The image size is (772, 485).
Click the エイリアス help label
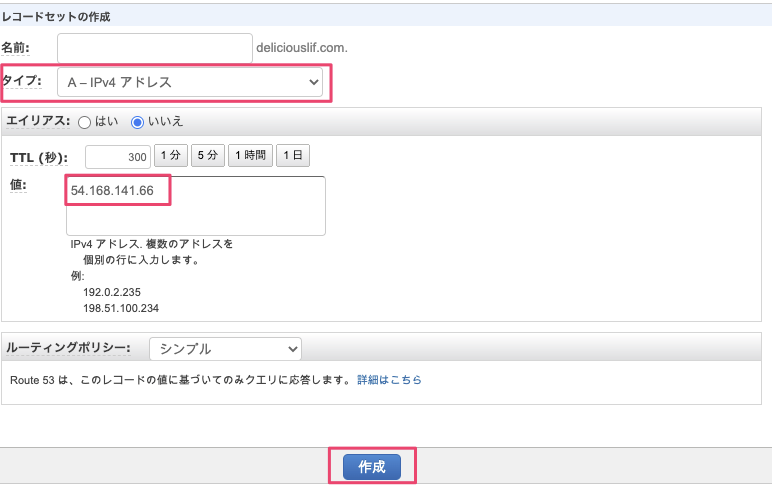pos(38,121)
